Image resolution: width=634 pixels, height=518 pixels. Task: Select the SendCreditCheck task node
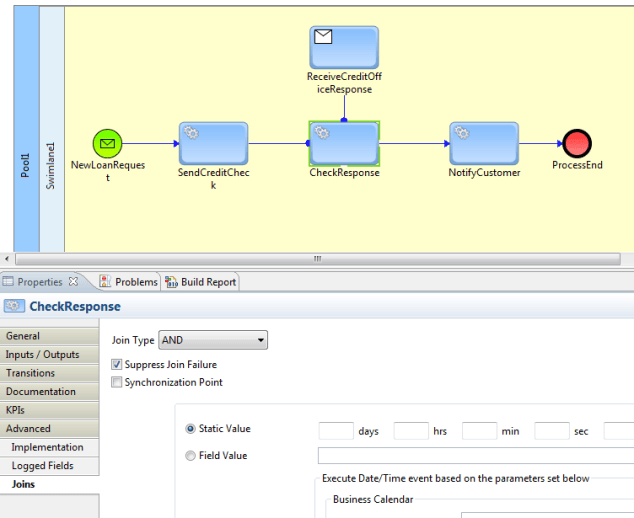point(213,144)
